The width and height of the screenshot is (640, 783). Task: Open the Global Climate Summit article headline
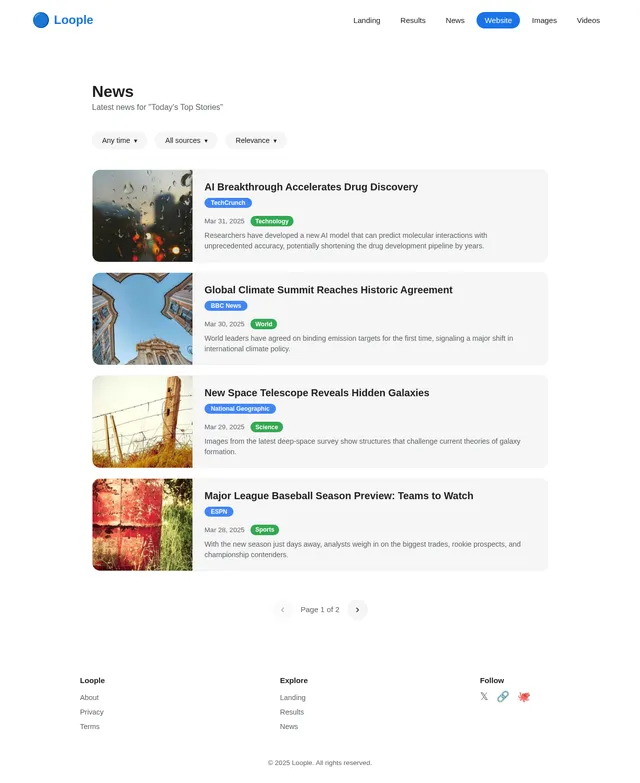point(328,290)
